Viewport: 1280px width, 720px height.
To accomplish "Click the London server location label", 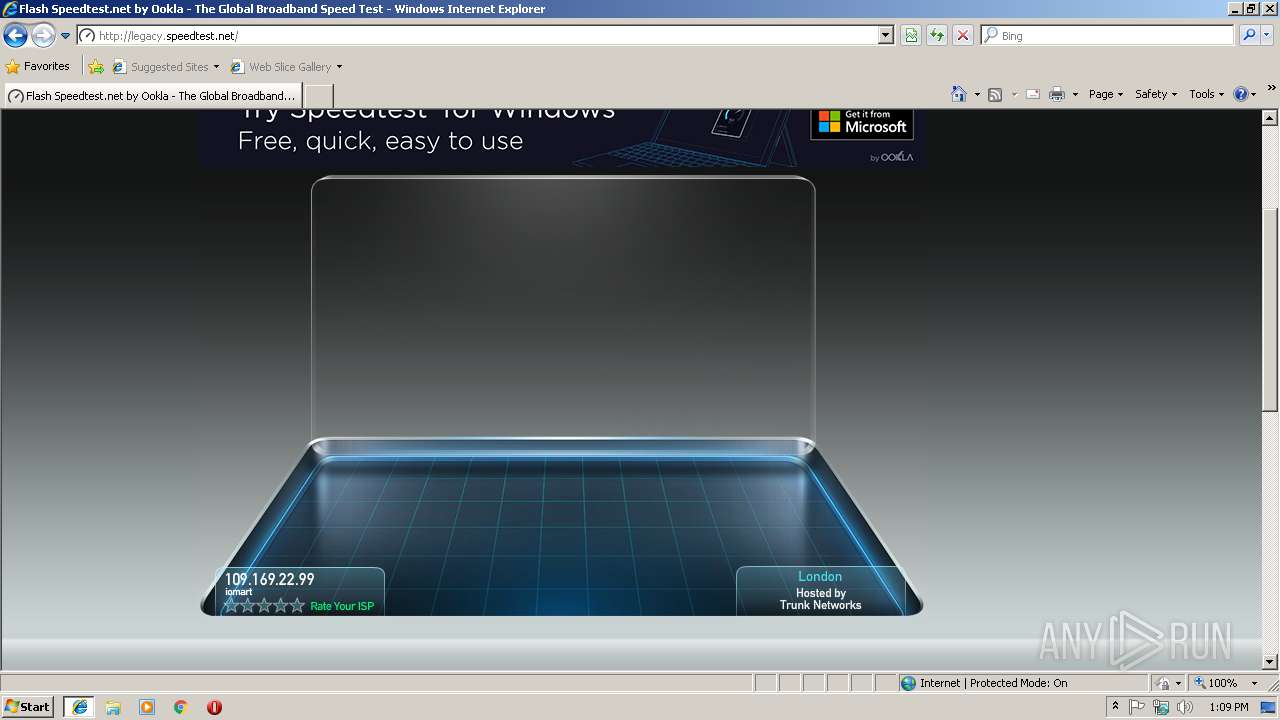I will 820,577.
